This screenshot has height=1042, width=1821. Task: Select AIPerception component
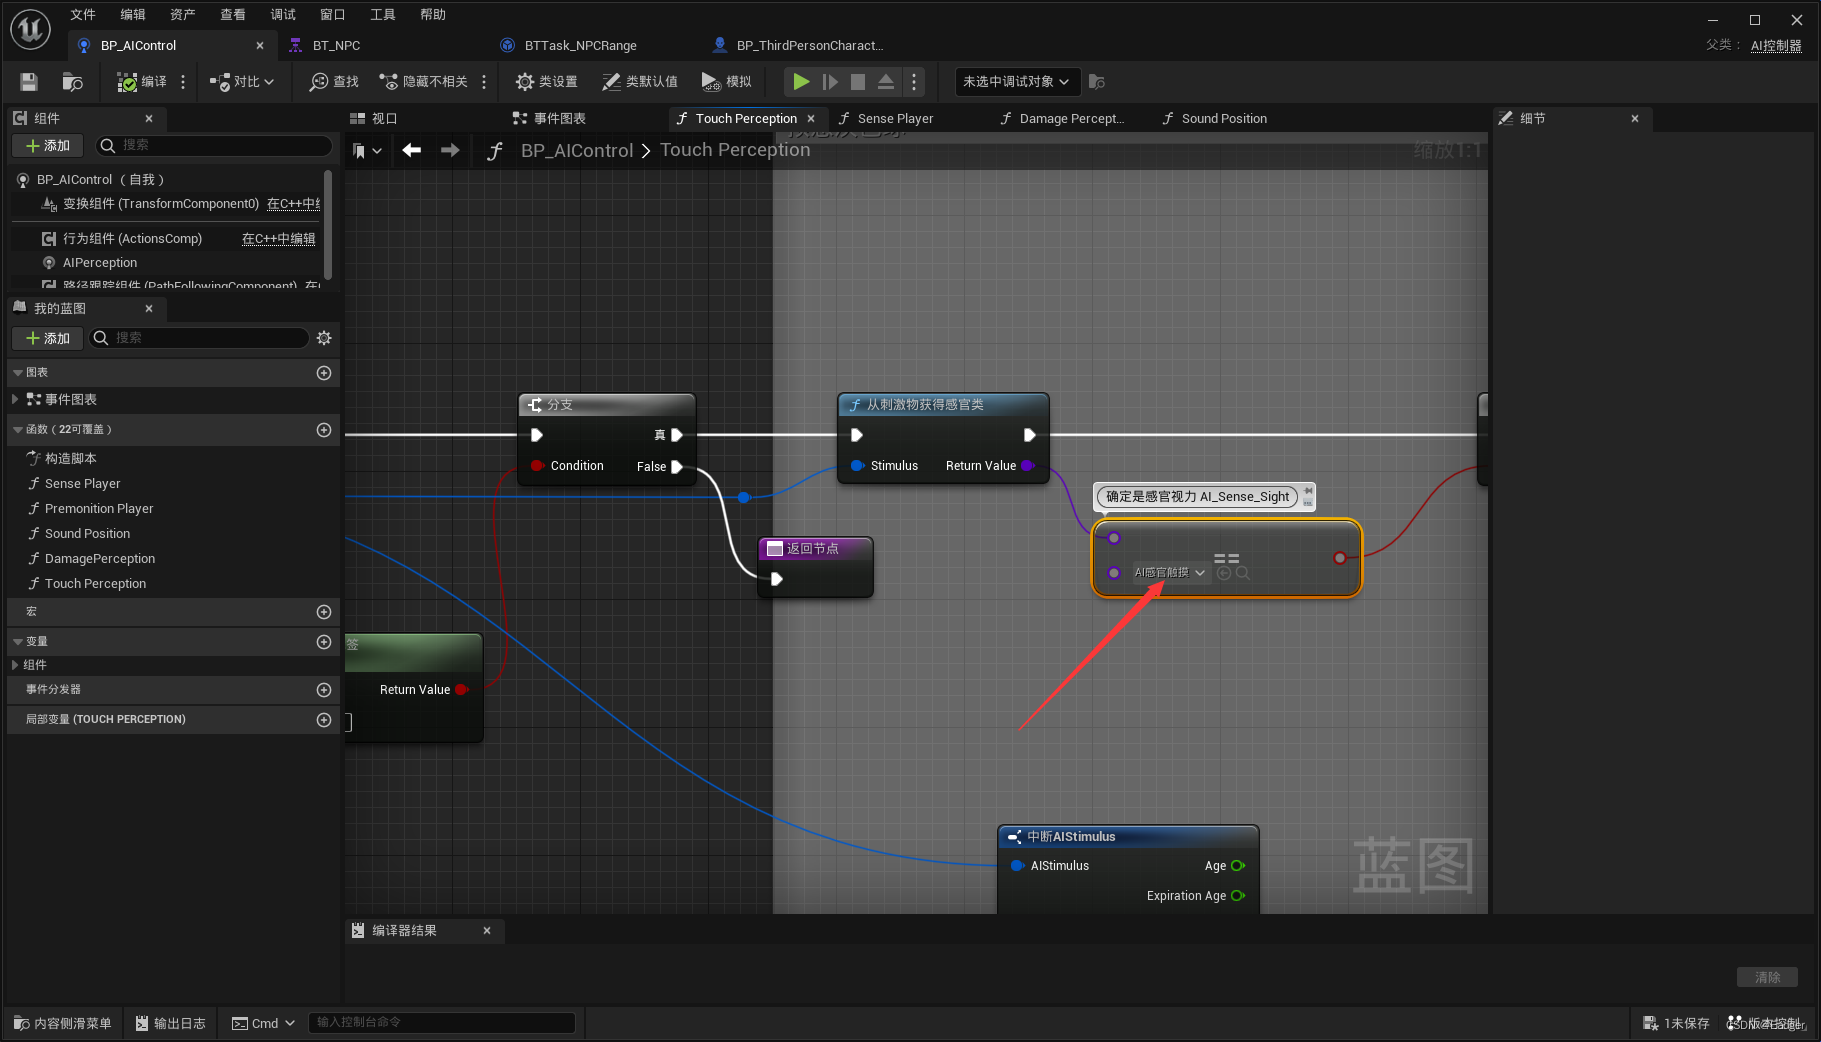(x=100, y=263)
